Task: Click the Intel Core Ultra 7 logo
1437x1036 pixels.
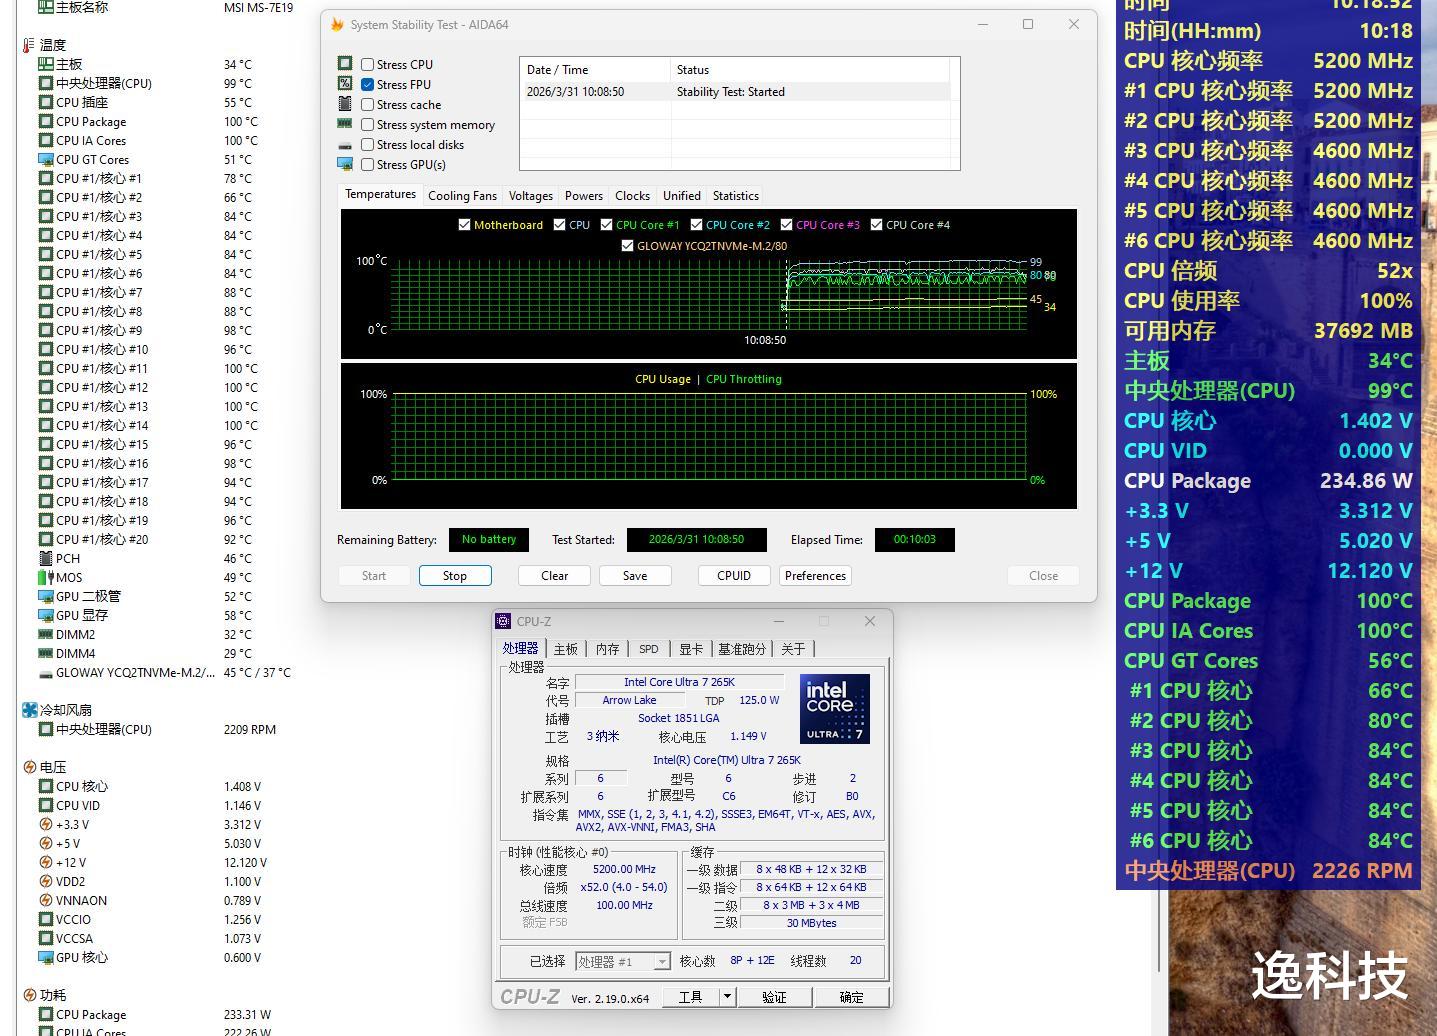Action: (x=834, y=708)
